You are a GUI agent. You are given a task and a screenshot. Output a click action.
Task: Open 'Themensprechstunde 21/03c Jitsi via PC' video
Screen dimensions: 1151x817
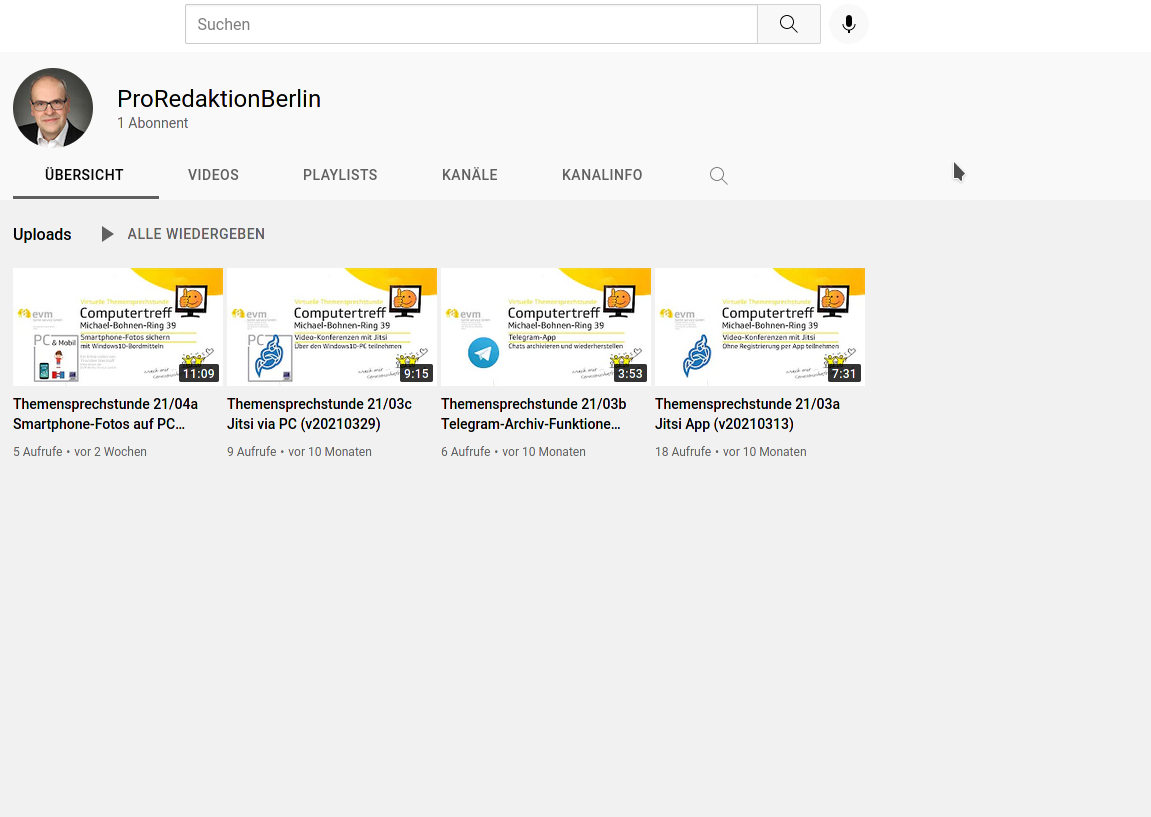click(x=319, y=414)
